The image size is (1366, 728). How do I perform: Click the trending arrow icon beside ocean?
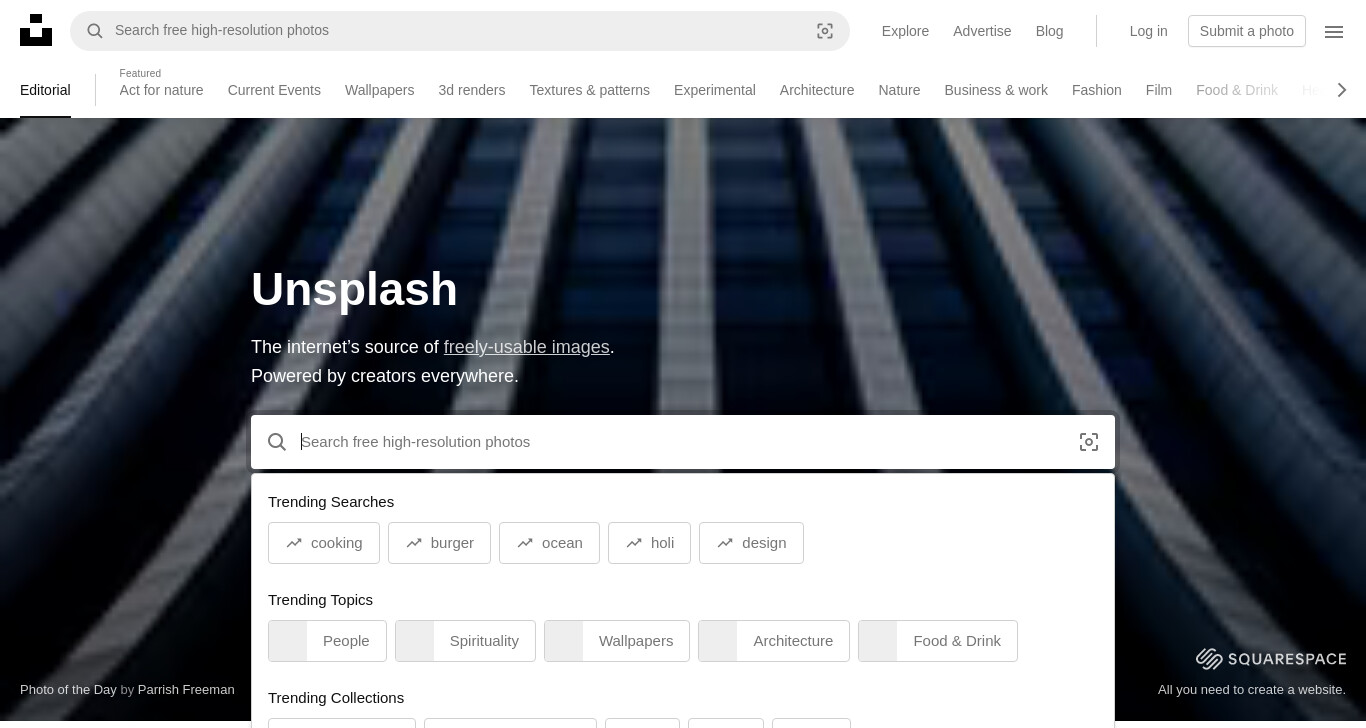click(x=525, y=543)
